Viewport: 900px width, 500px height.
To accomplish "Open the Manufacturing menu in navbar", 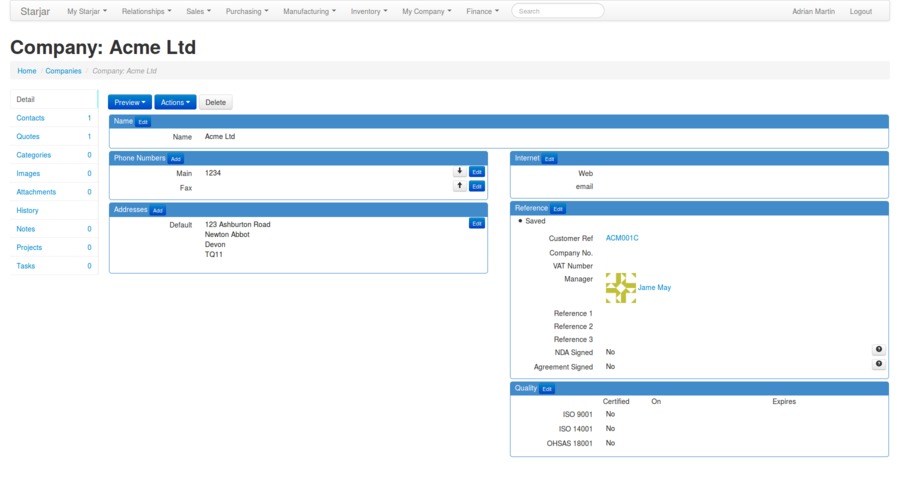I will click(309, 11).
